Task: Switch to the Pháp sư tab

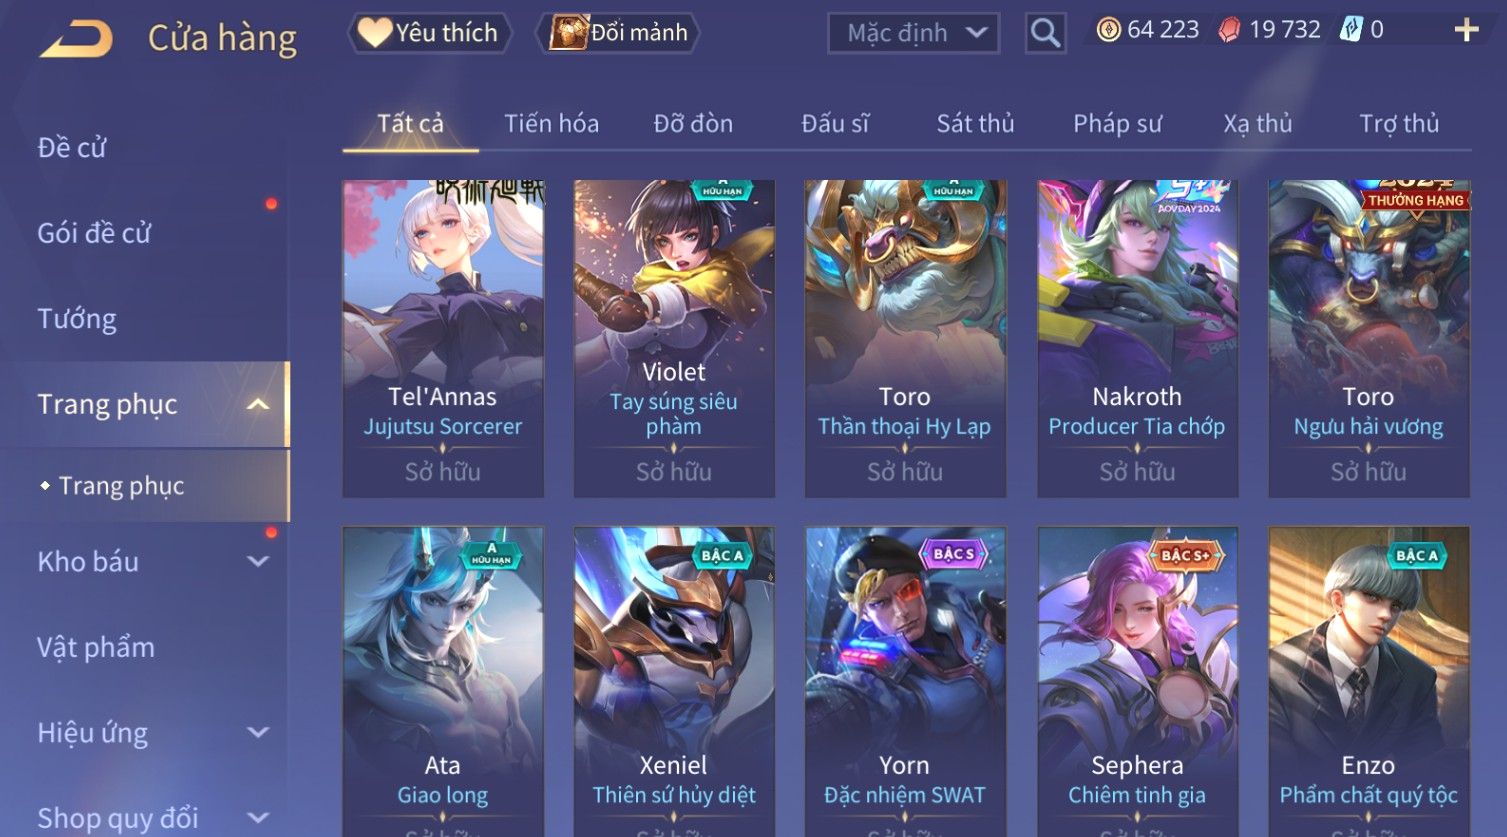Action: [x=1117, y=123]
